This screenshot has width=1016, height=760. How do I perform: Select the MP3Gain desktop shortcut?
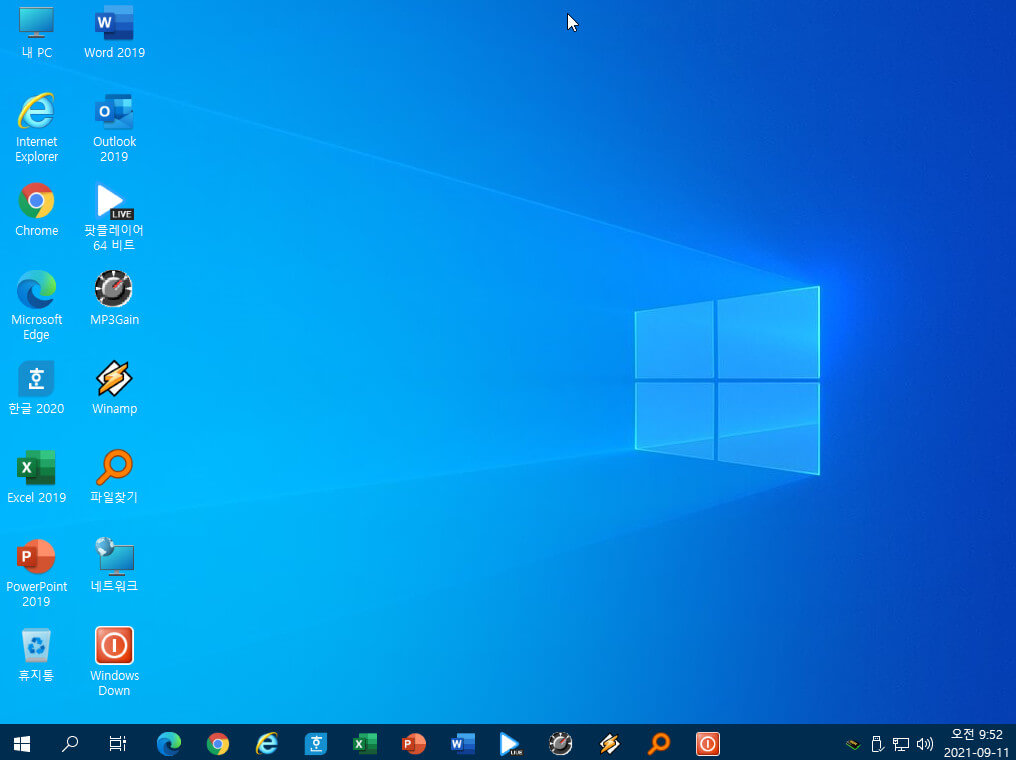114,298
